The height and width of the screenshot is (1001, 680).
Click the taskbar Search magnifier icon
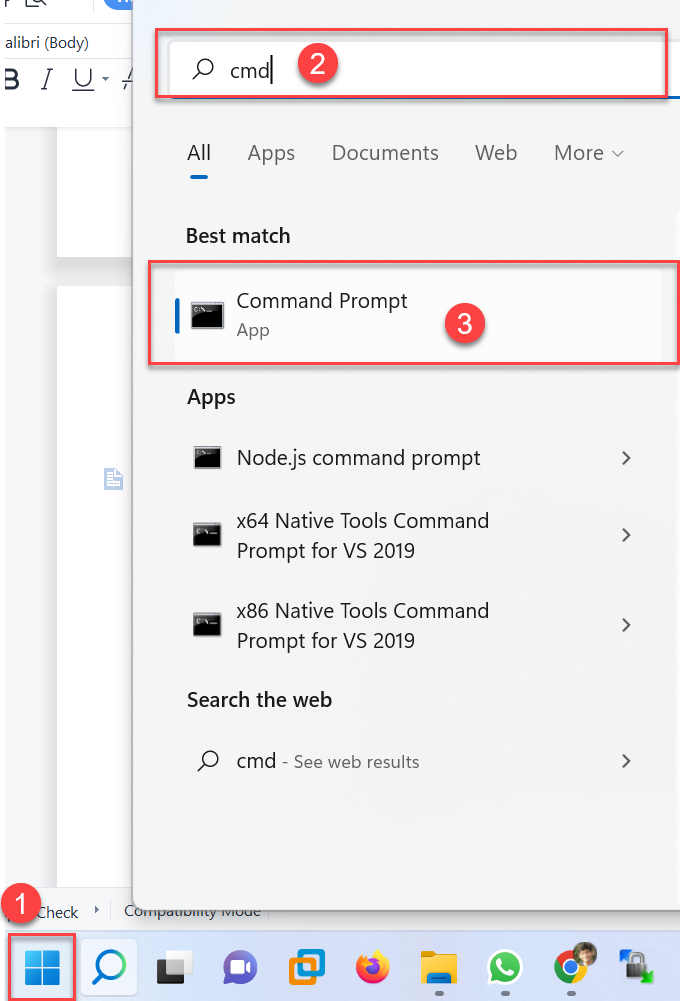point(109,967)
